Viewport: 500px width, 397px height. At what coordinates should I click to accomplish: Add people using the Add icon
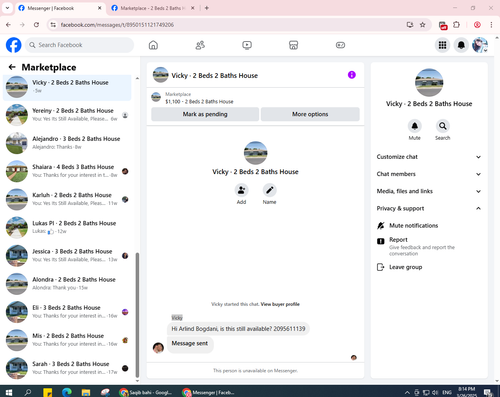coord(241,190)
